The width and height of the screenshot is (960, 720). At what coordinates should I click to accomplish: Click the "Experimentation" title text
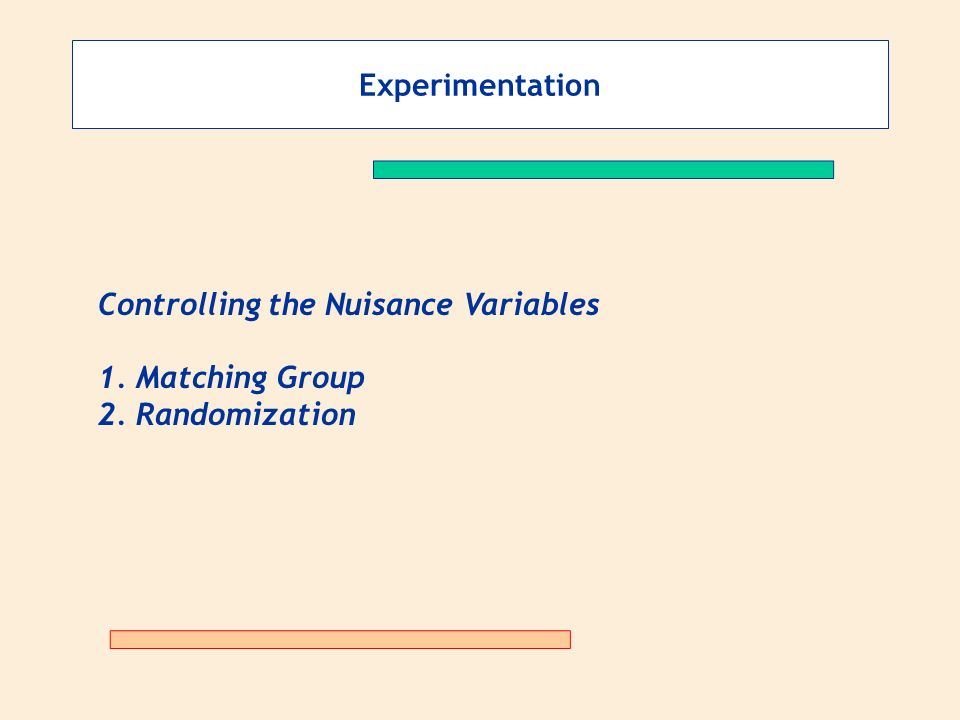tap(479, 86)
